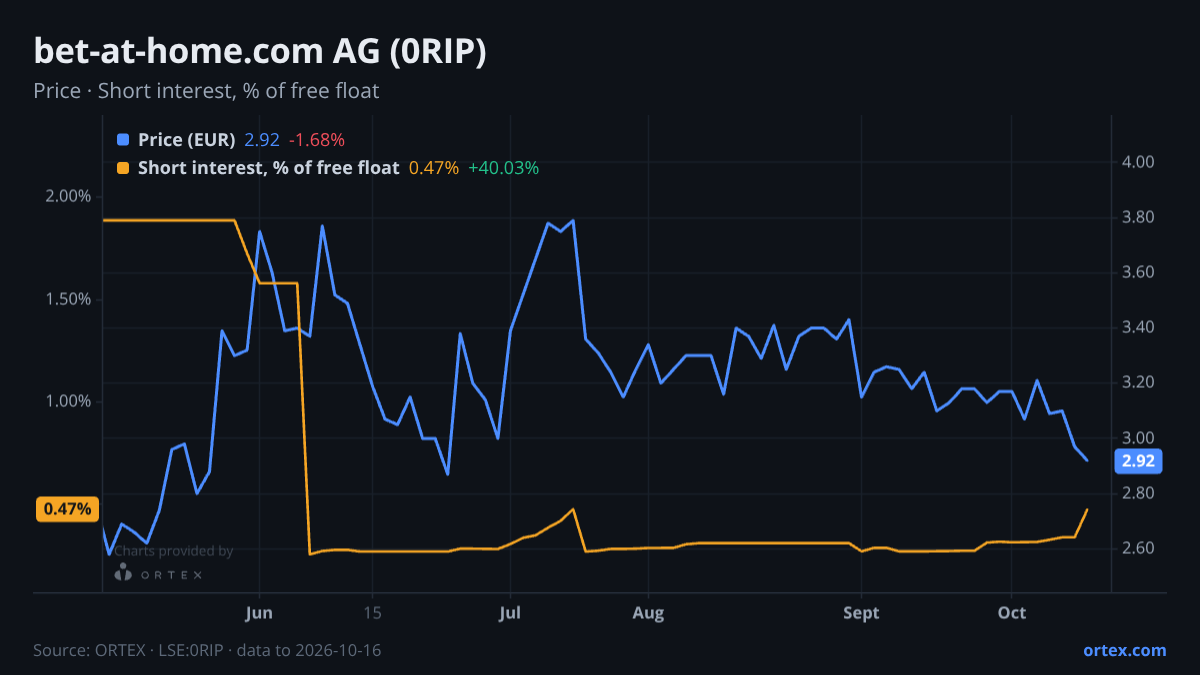
Task: Click the subtitle Price · Short interest text
Action: [x=206, y=91]
